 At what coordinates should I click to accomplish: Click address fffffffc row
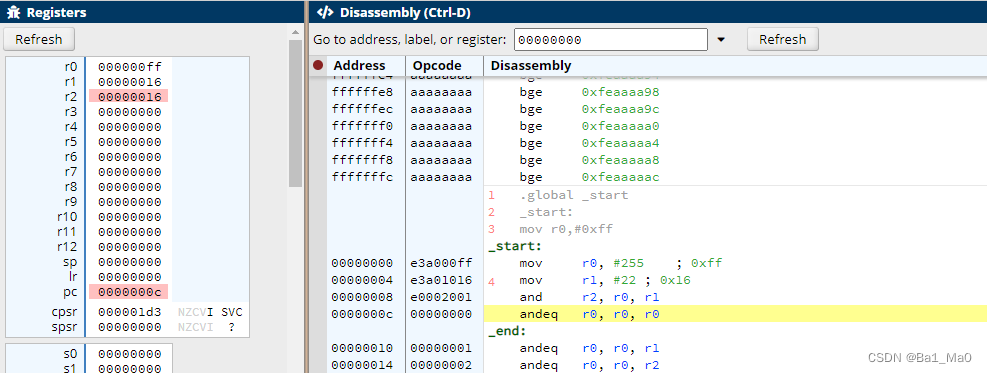[x=362, y=177]
